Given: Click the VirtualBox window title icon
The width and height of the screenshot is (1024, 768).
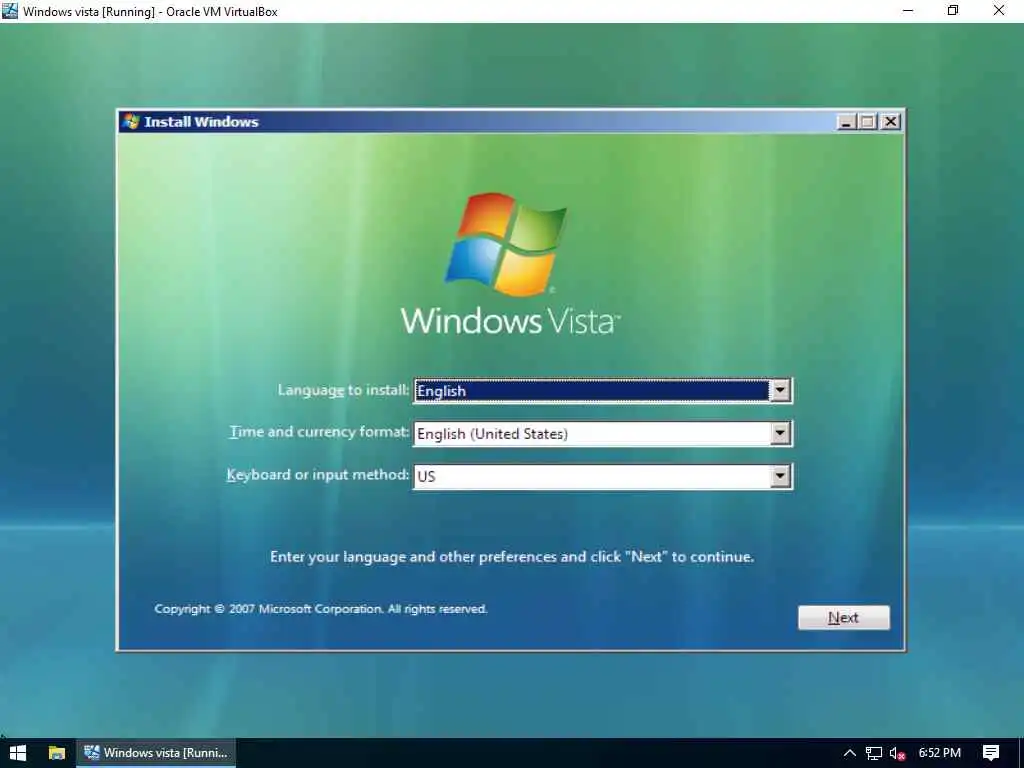Looking at the screenshot, I should point(9,11).
